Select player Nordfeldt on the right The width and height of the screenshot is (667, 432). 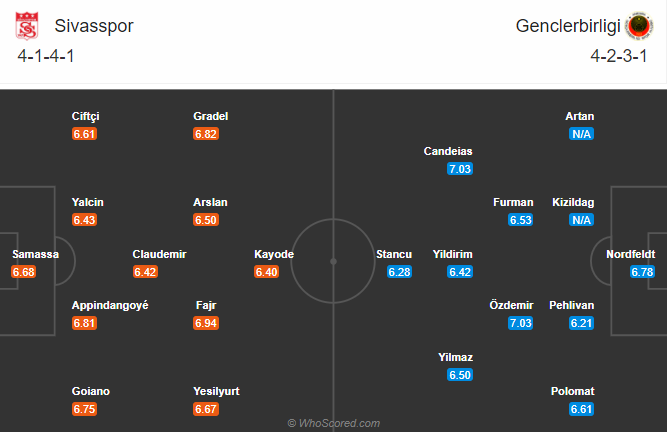point(632,254)
